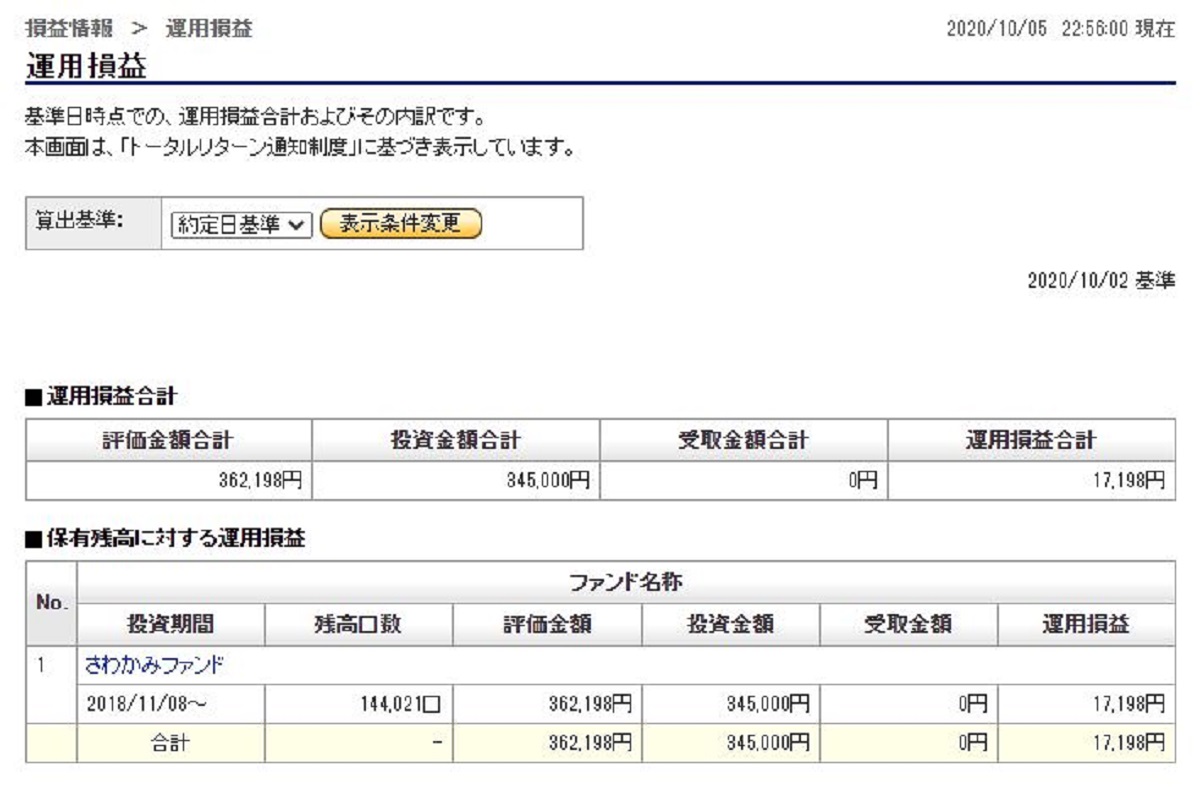Select the 17,198円 value under 運用損益合計
This screenshot has width=1200, height=787.
pyautogui.click(x=1128, y=481)
